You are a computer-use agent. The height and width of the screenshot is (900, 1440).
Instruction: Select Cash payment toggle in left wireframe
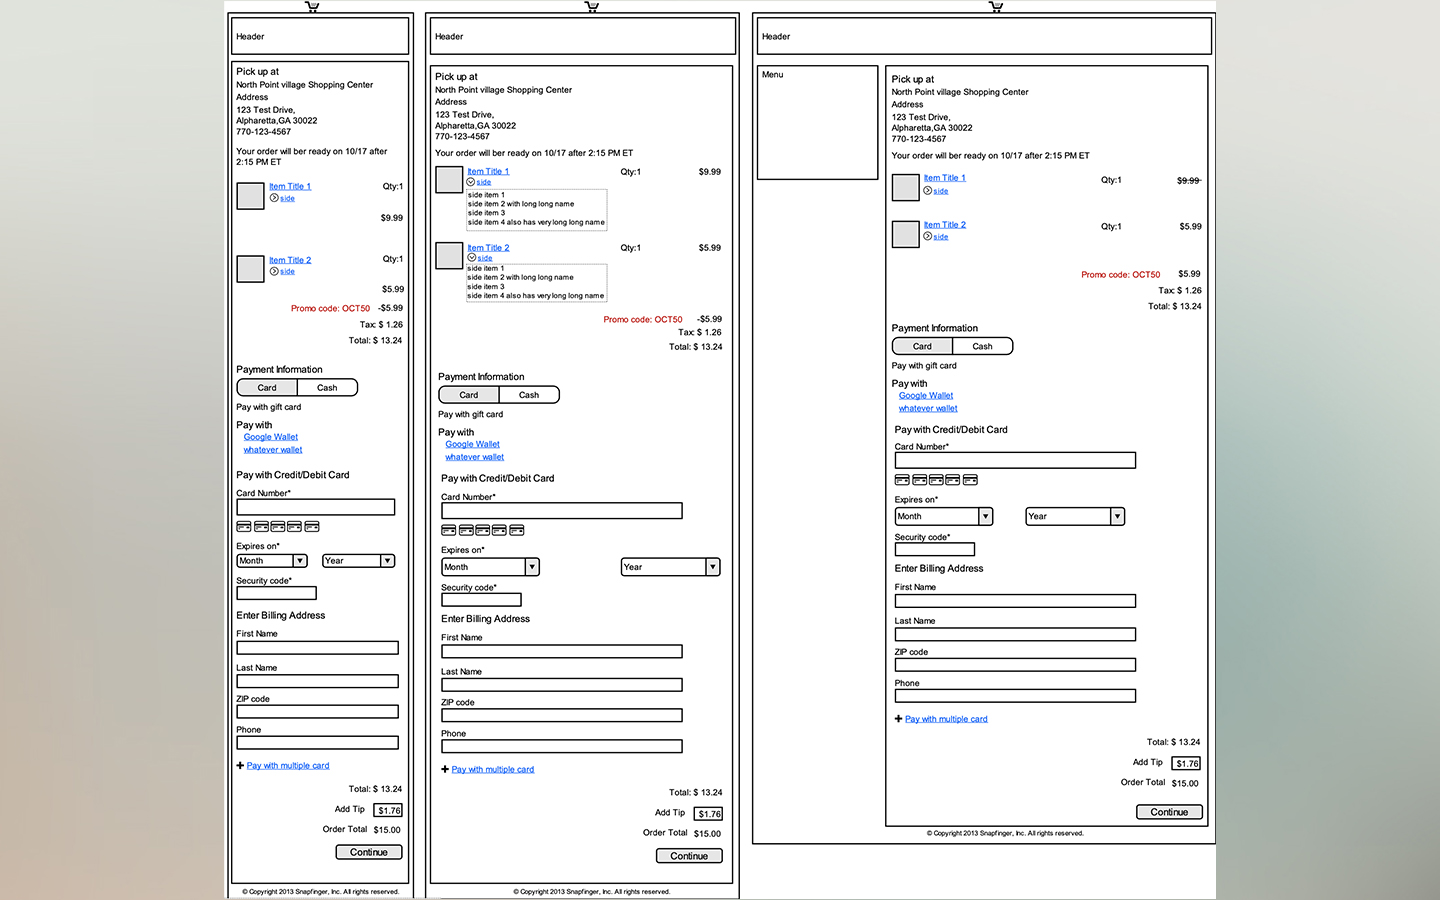coord(327,388)
